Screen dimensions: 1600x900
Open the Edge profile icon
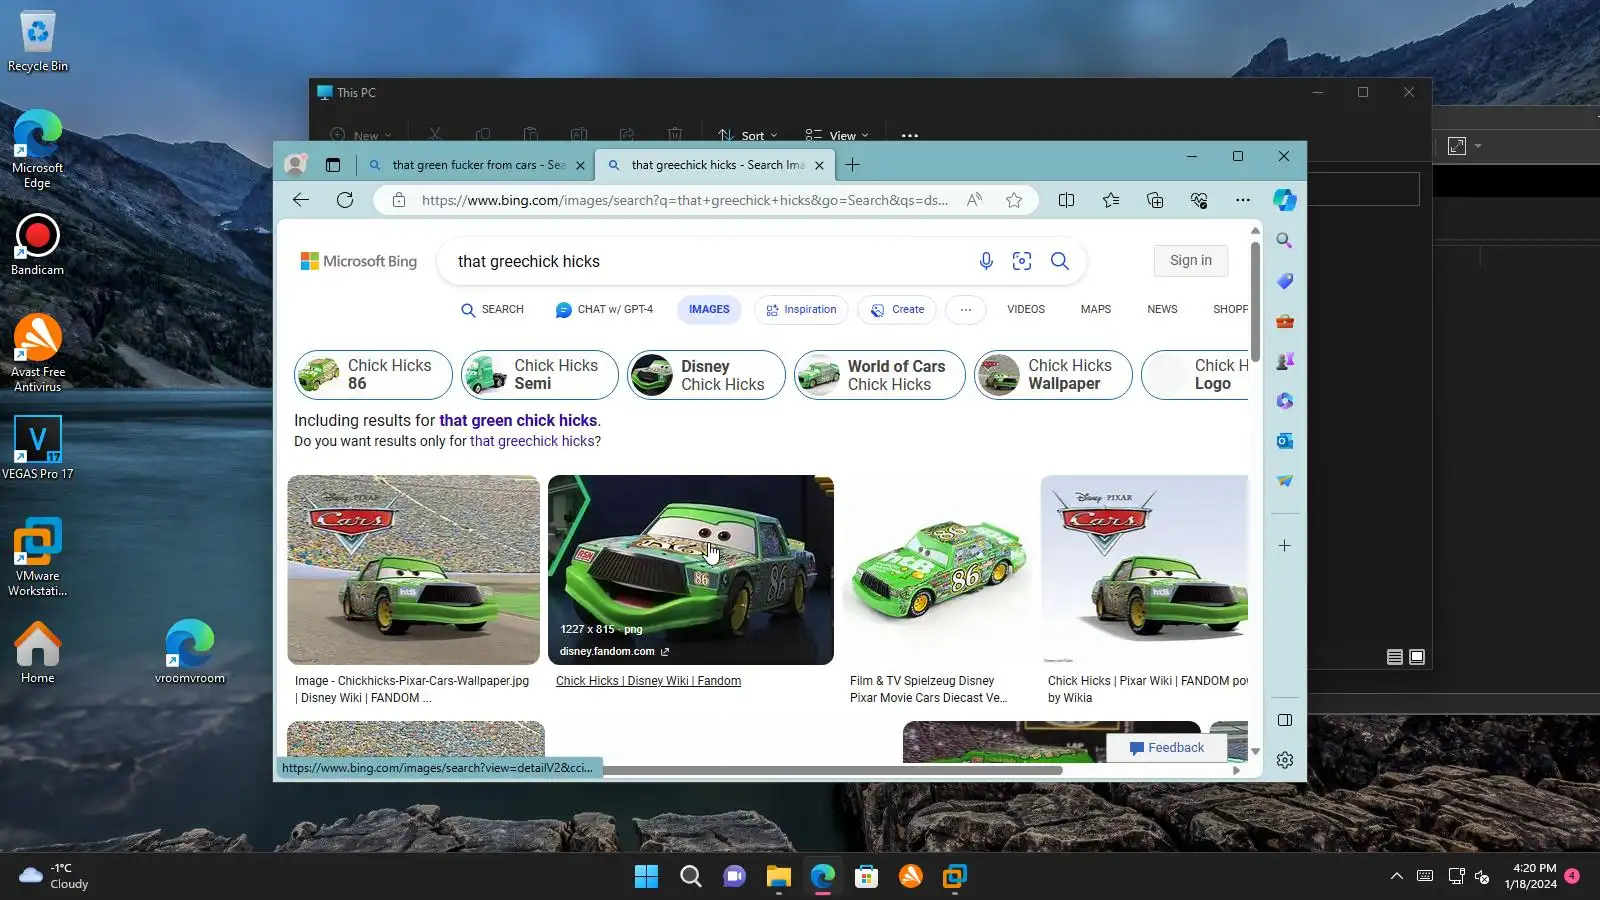tap(296, 165)
